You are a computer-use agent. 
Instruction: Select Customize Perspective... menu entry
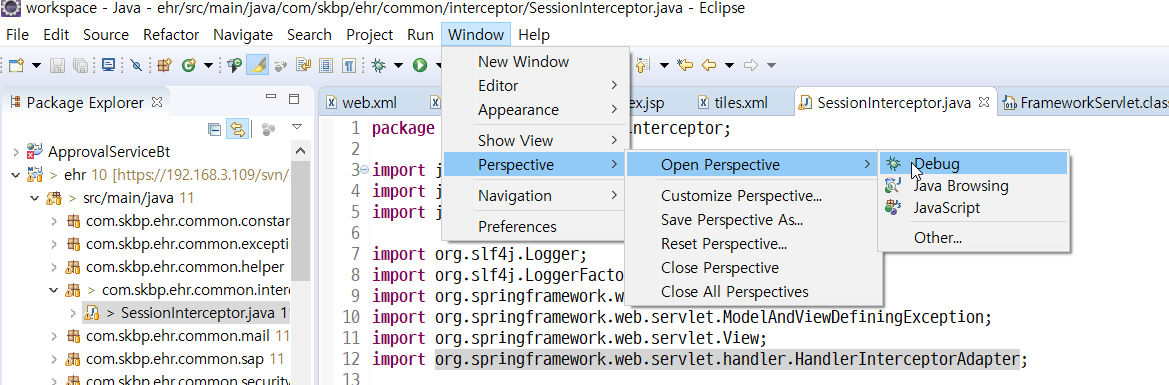click(x=753, y=196)
